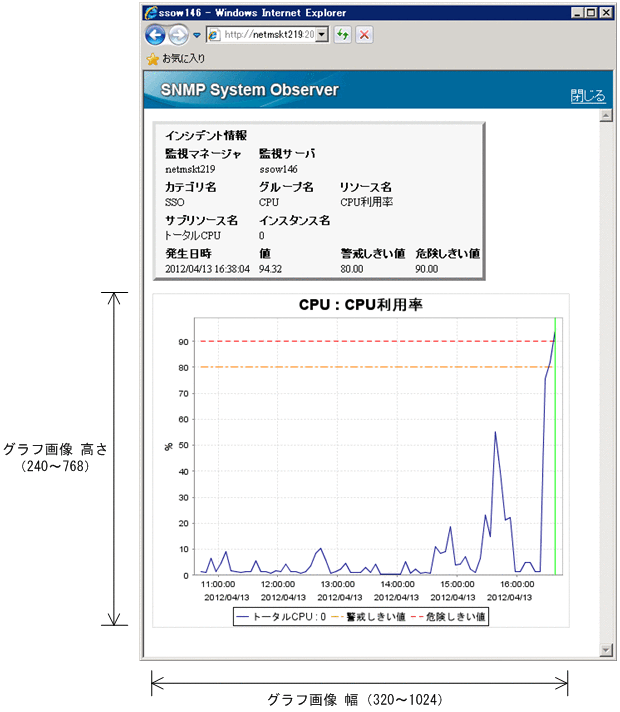This screenshot has height=712, width=620.
Task: Click the 監視マネージャ label
Action: coord(203,154)
